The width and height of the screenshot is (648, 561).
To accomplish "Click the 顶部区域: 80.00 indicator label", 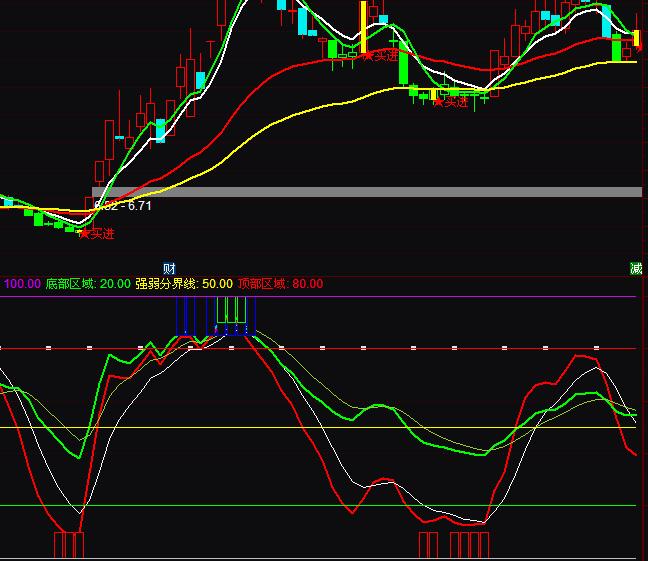I will (x=280, y=284).
